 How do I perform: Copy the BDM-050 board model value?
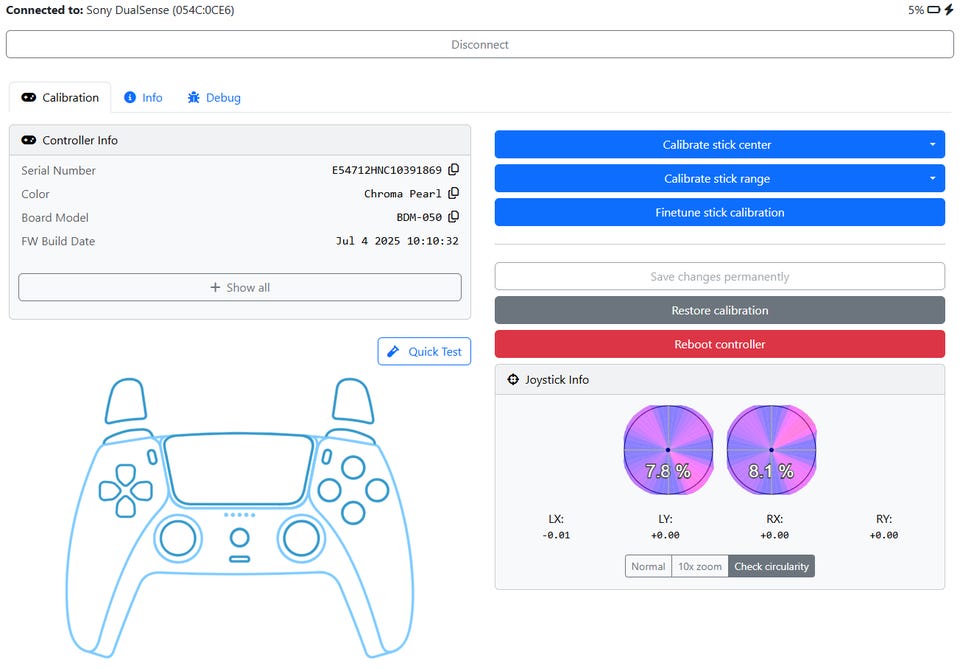454,217
